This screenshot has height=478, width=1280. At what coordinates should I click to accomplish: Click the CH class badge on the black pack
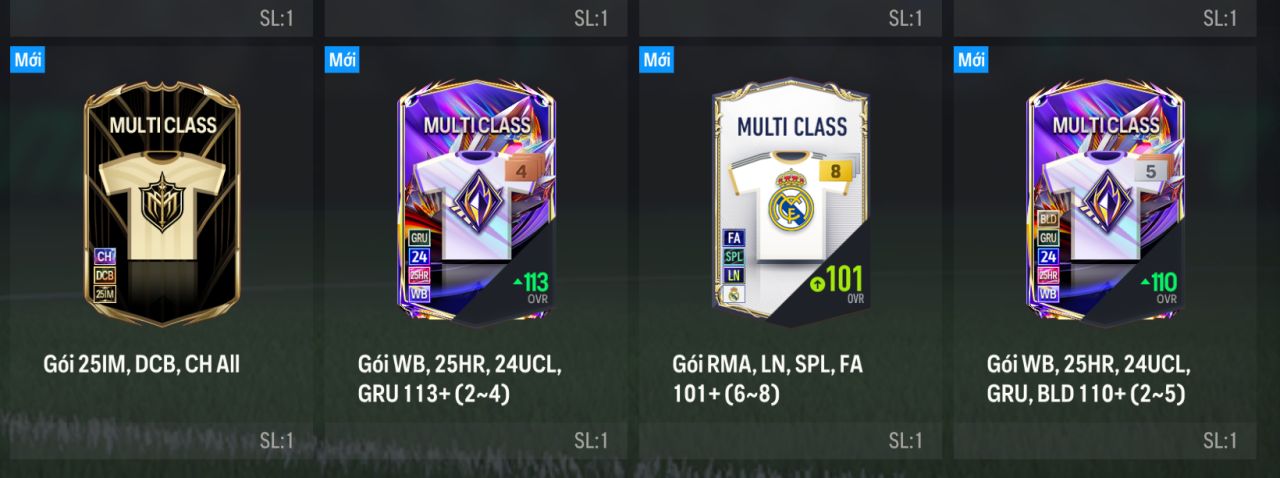click(105, 257)
